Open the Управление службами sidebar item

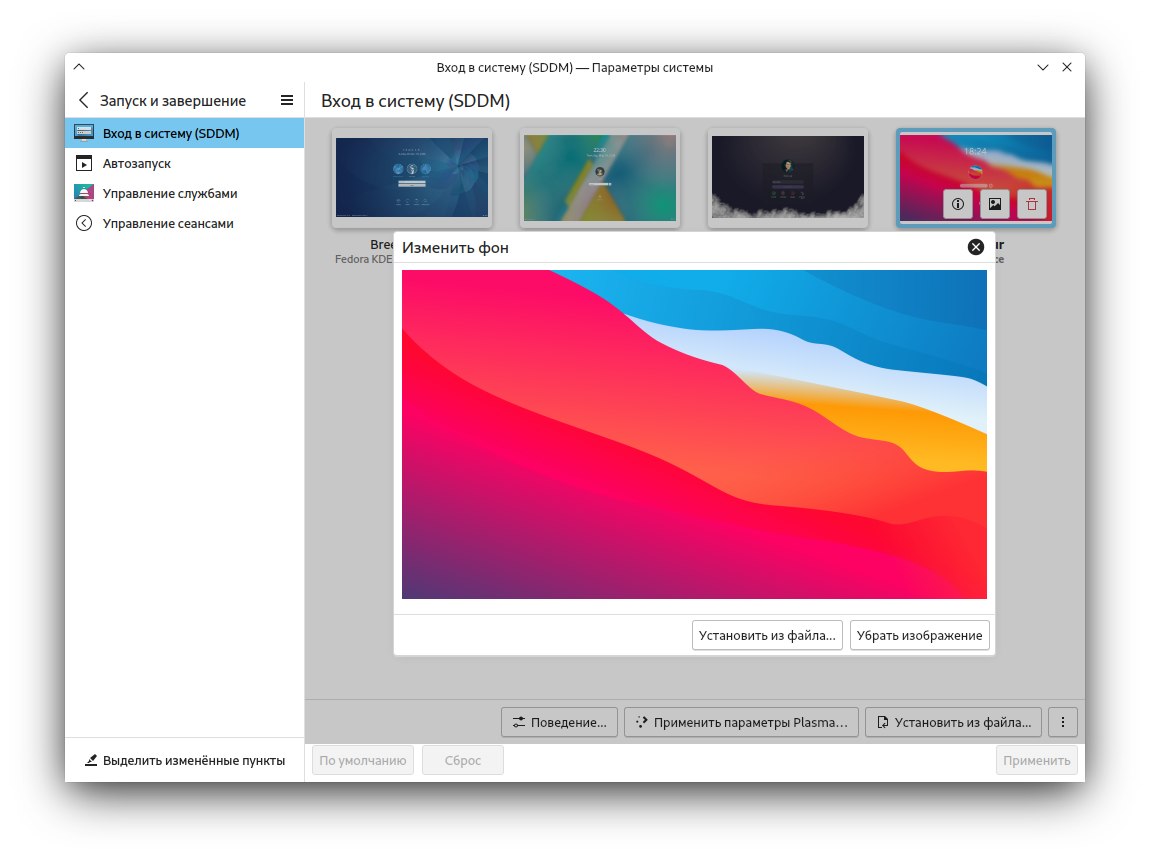(184, 194)
